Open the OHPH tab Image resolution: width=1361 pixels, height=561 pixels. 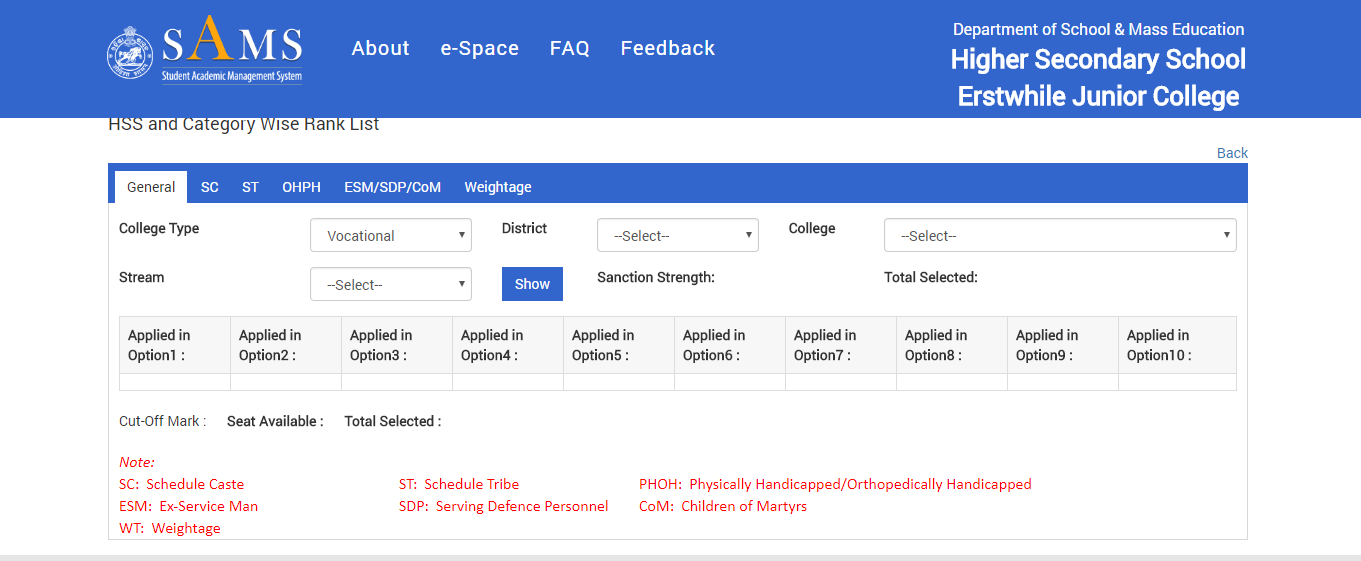coord(301,187)
